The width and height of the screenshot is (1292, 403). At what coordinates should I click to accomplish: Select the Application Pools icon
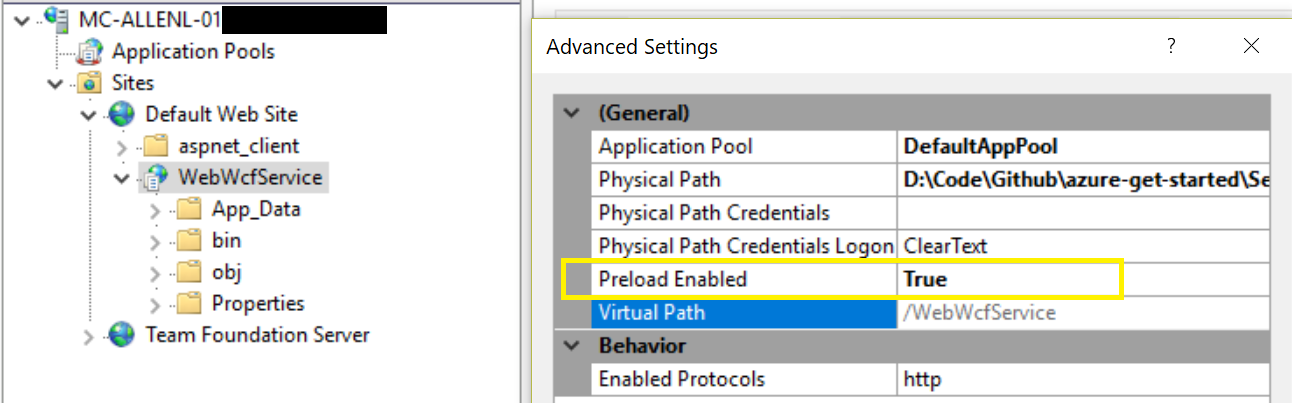90,51
